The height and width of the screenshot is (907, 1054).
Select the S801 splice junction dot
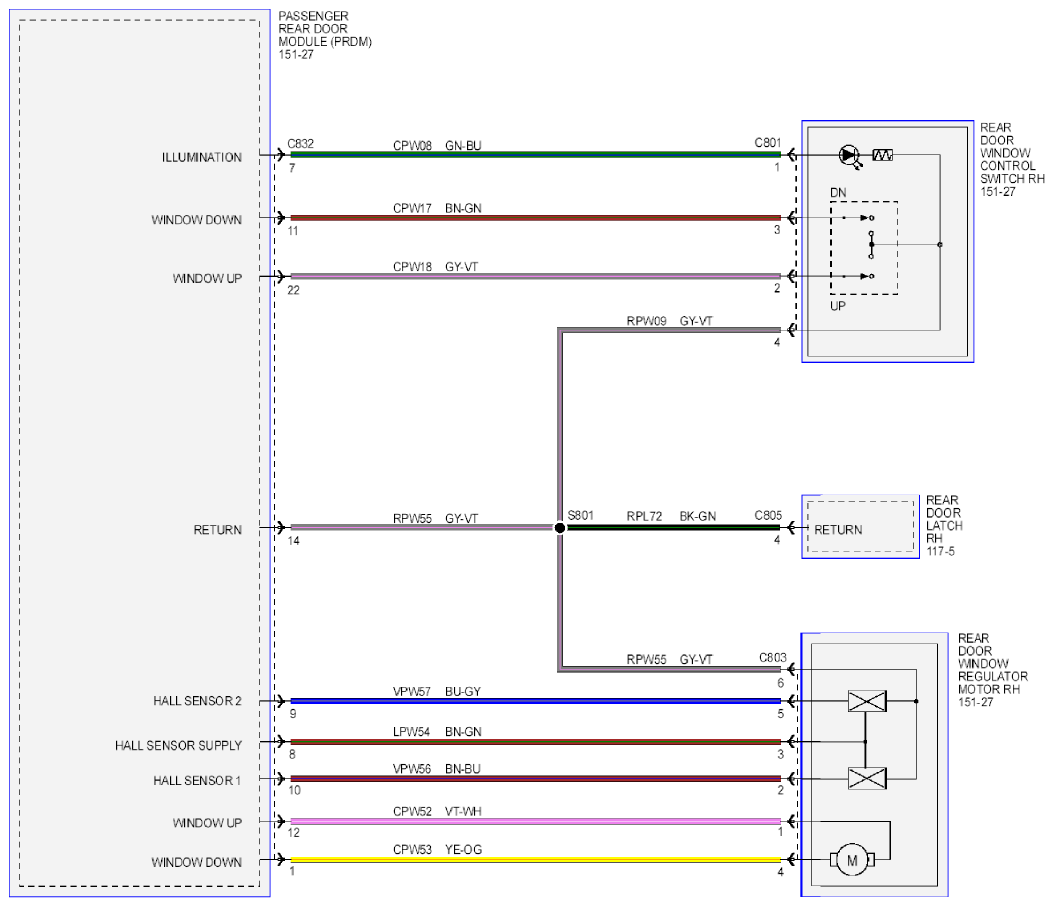point(560,528)
